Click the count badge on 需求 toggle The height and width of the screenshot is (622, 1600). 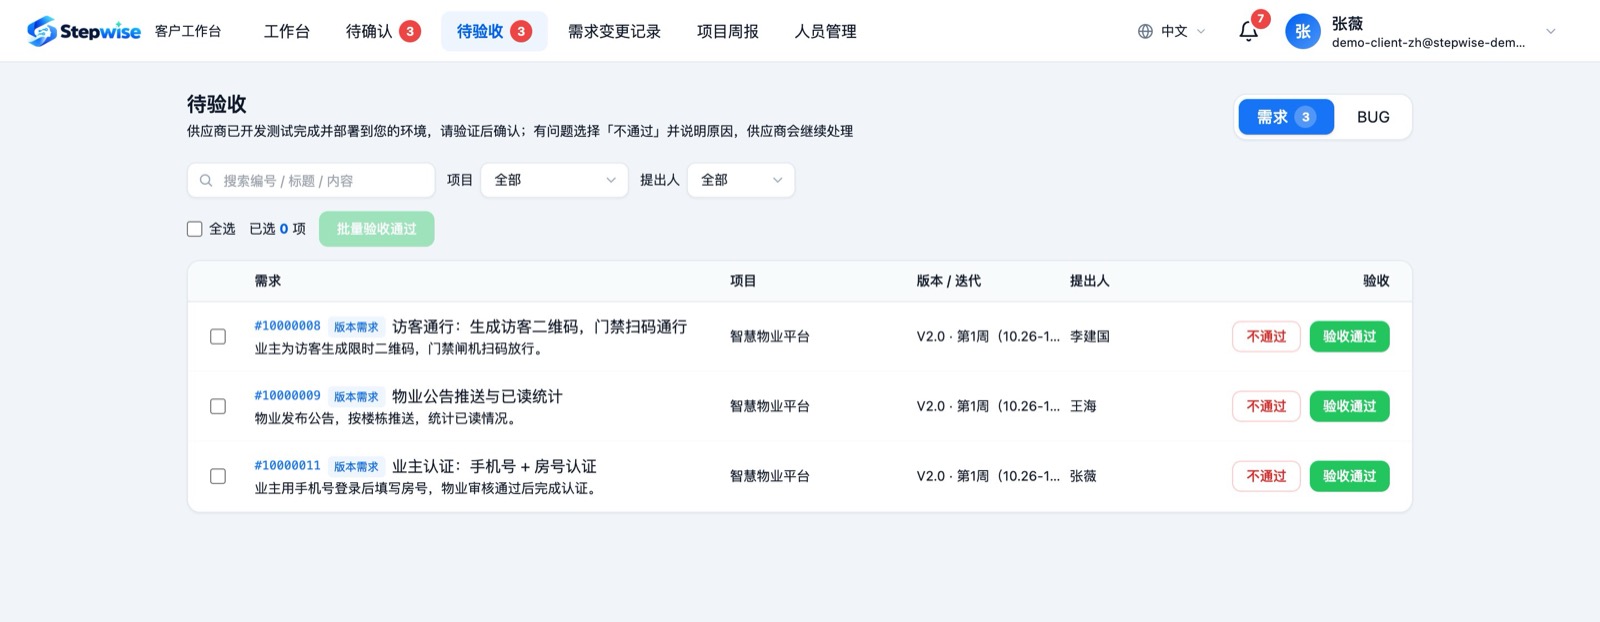(x=1305, y=117)
